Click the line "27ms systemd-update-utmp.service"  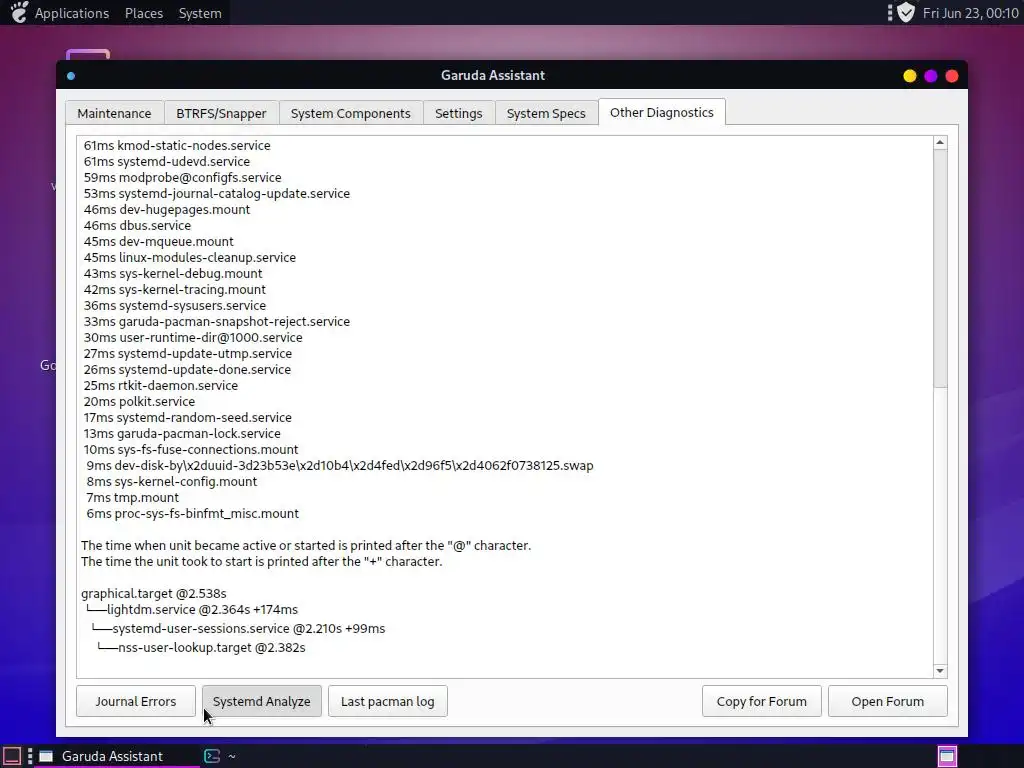pos(187,353)
